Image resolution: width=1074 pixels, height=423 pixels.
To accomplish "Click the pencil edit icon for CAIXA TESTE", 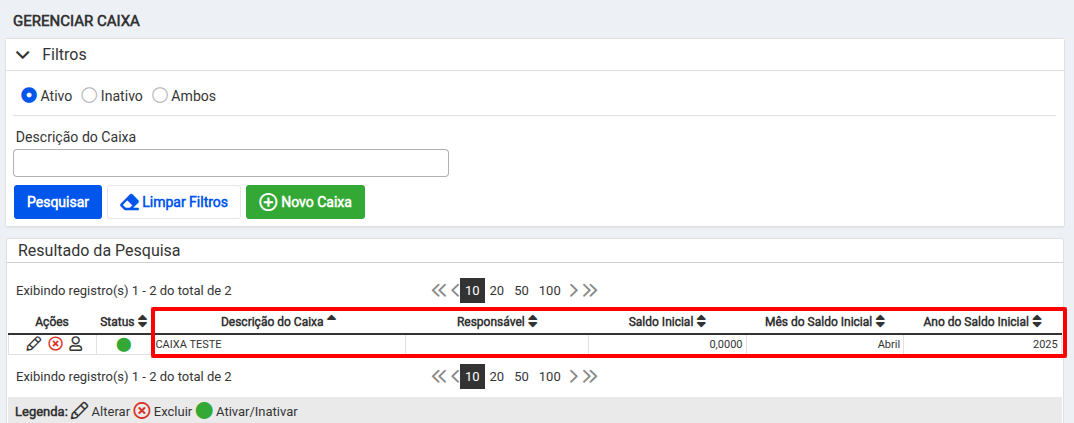I will [x=33, y=344].
